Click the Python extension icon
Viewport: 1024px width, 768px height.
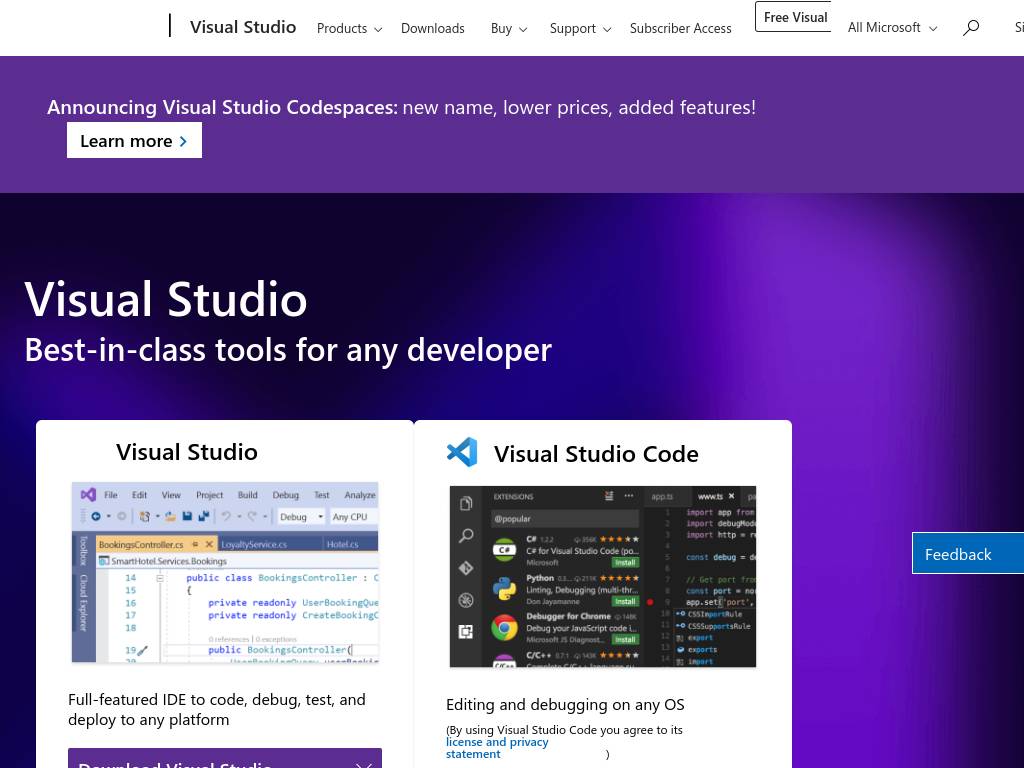(x=505, y=589)
